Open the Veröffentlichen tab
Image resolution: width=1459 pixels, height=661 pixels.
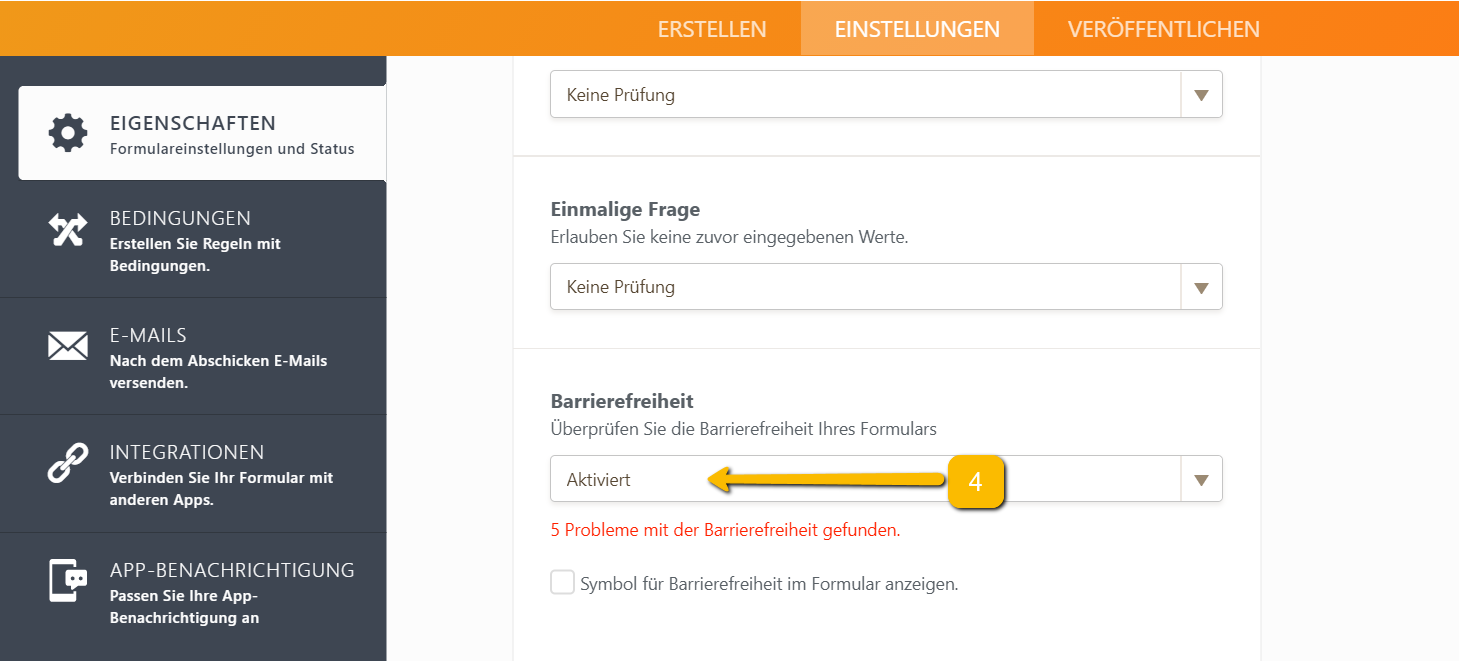1163,29
